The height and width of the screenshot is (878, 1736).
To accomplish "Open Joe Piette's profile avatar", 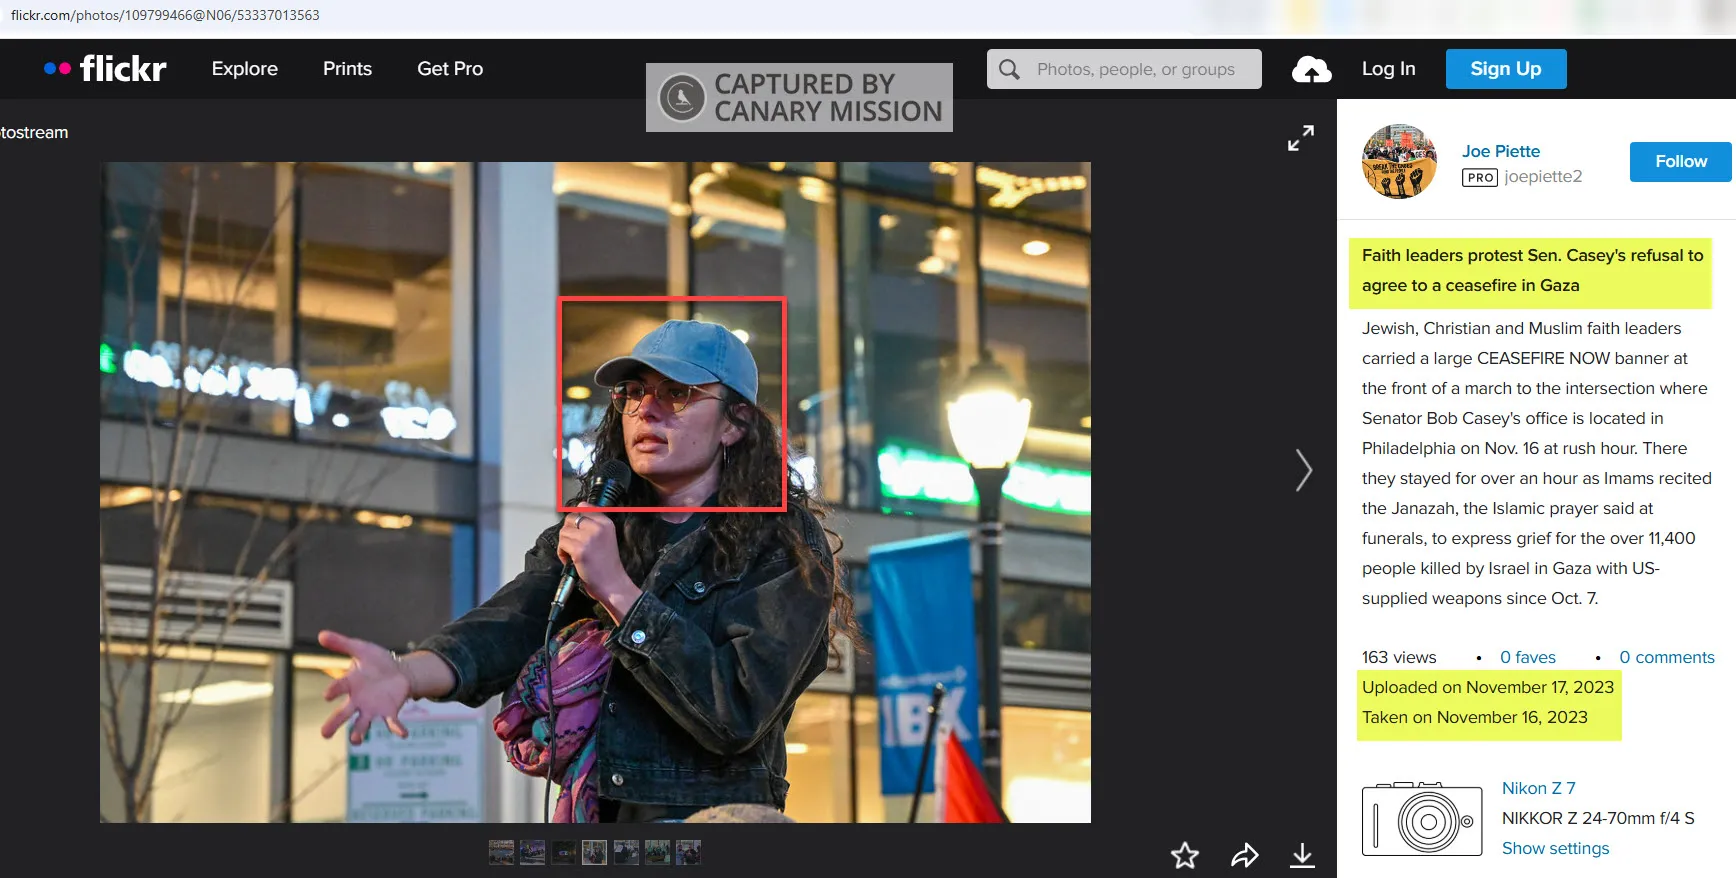I will coord(1399,162).
